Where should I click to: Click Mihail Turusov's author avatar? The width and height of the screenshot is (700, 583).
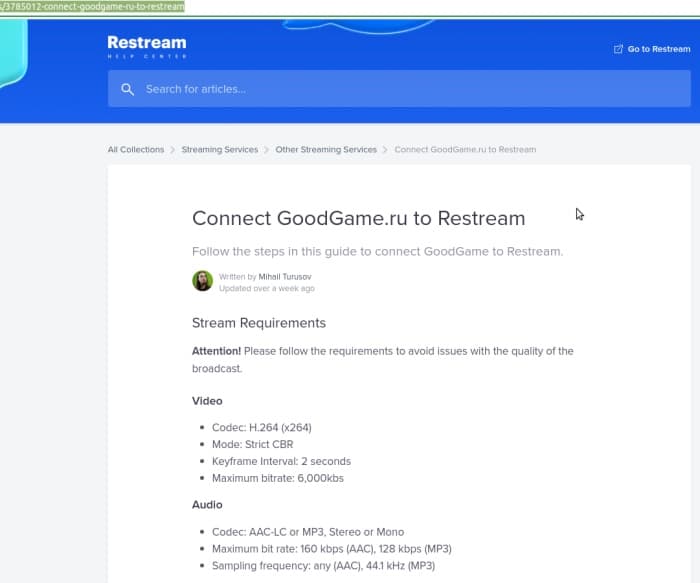203,281
